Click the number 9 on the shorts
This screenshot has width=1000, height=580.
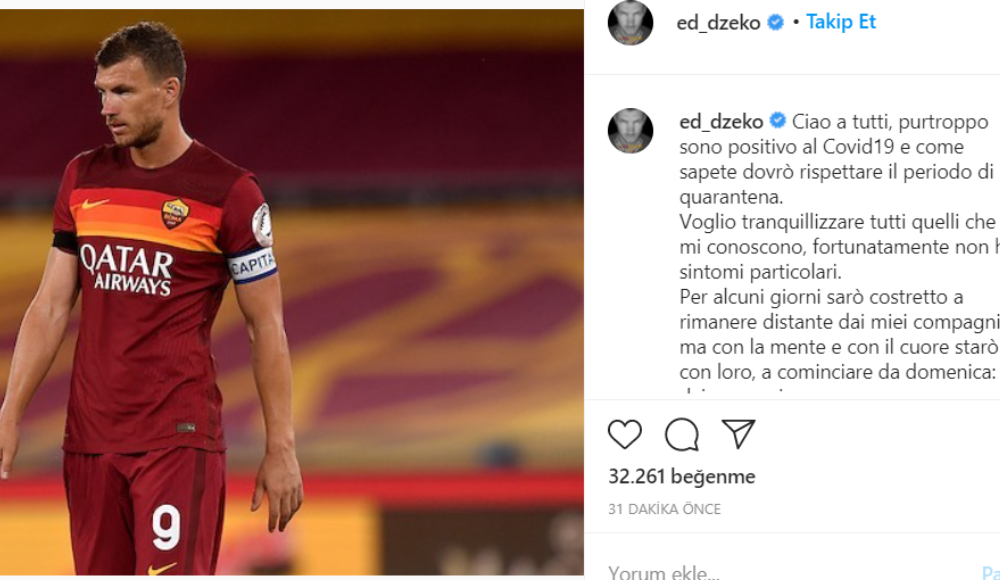pyautogui.click(x=166, y=528)
